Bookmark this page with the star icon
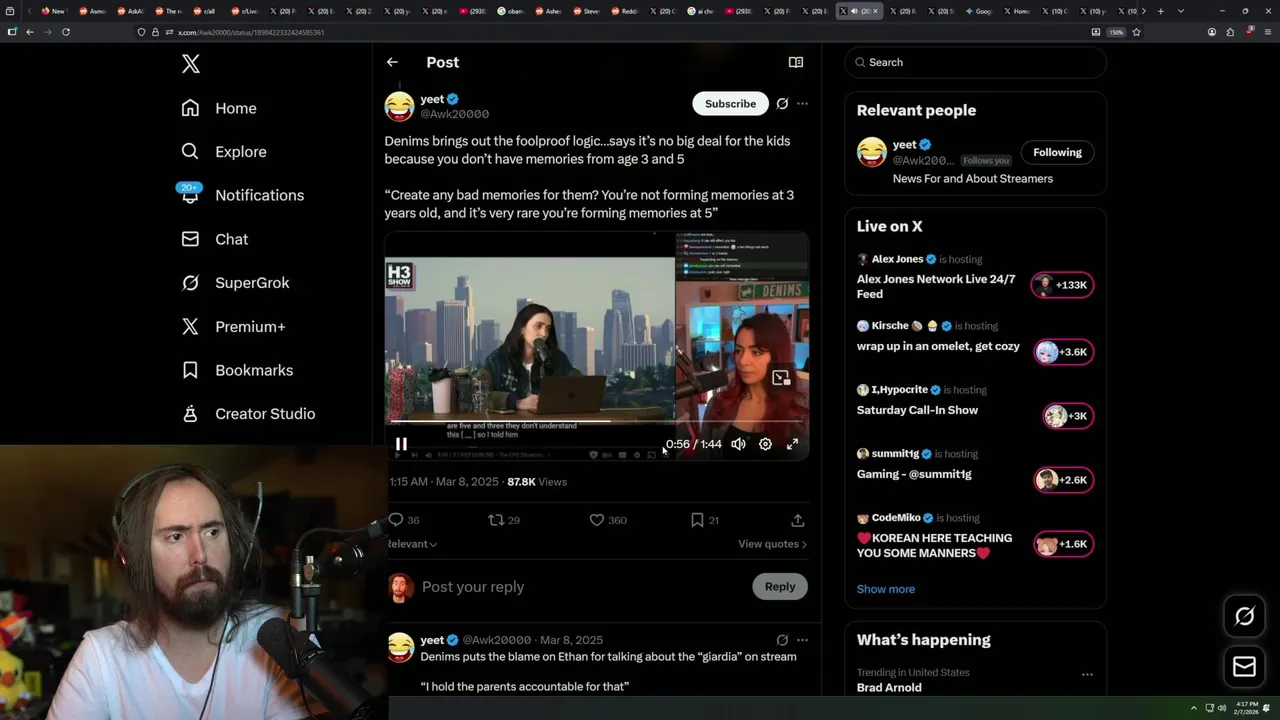1280x720 pixels. click(1136, 32)
